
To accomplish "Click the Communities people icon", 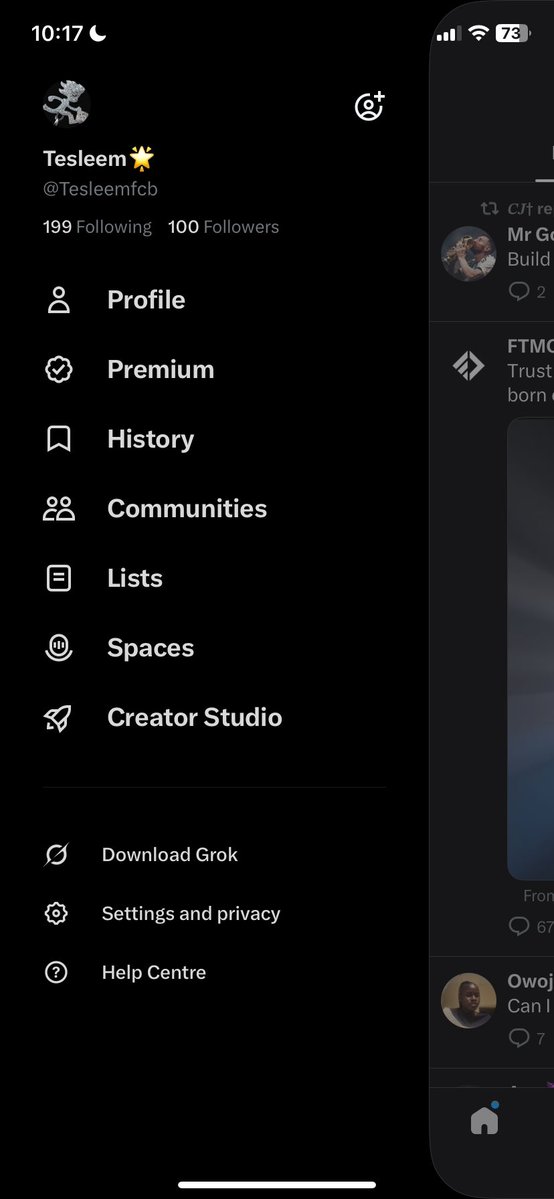I will click(59, 509).
